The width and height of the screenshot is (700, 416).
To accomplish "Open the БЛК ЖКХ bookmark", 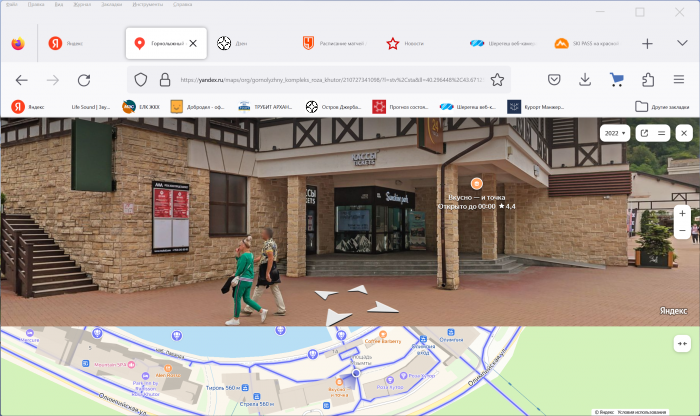I will [141, 107].
